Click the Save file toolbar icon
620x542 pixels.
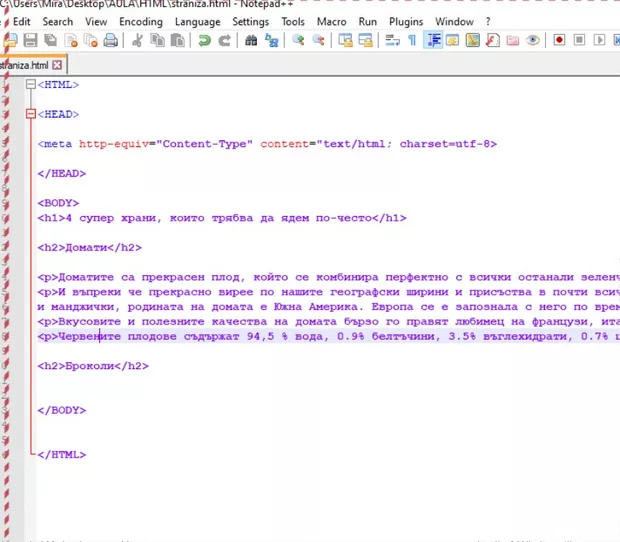click(x=30, y=41)
